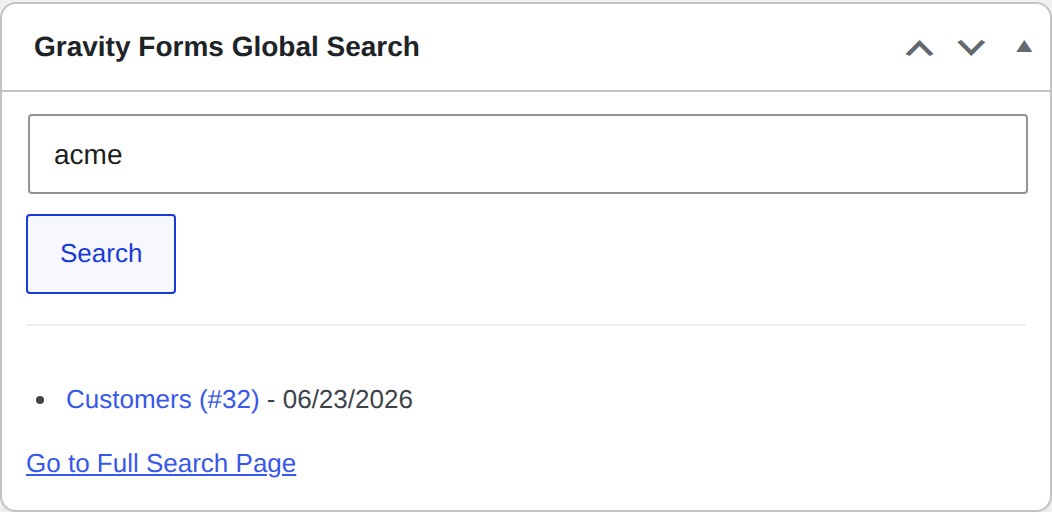
Task: Select the 06/23/2026 date text
Action: click(348, 399)
